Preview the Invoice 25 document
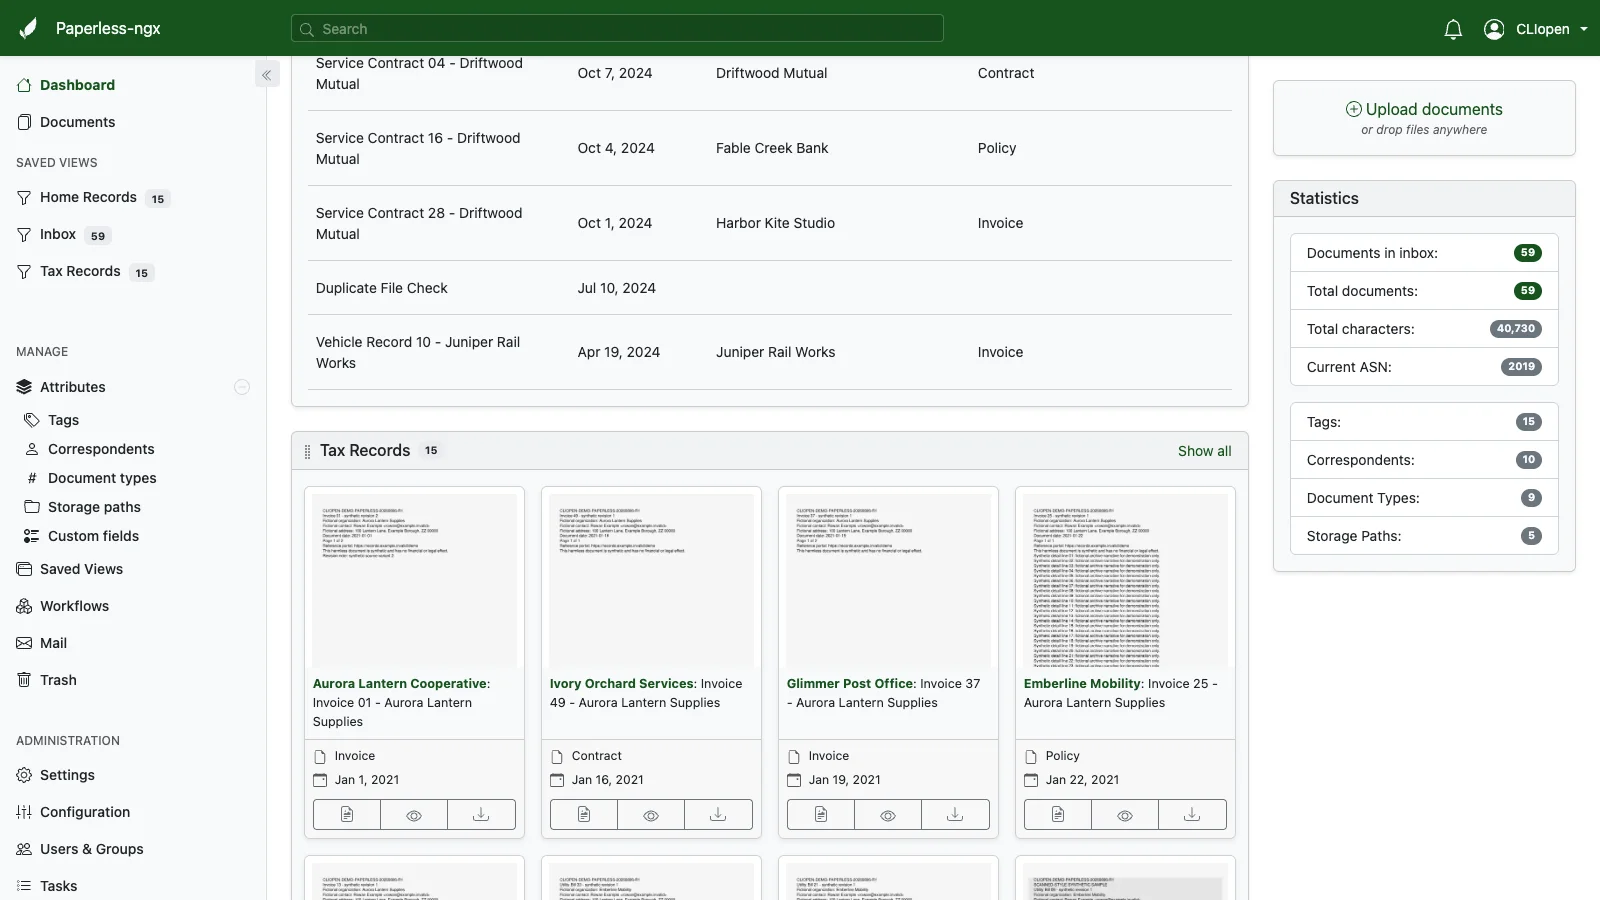Viewport: 1600px width, 900px height. click(1125, 815)
